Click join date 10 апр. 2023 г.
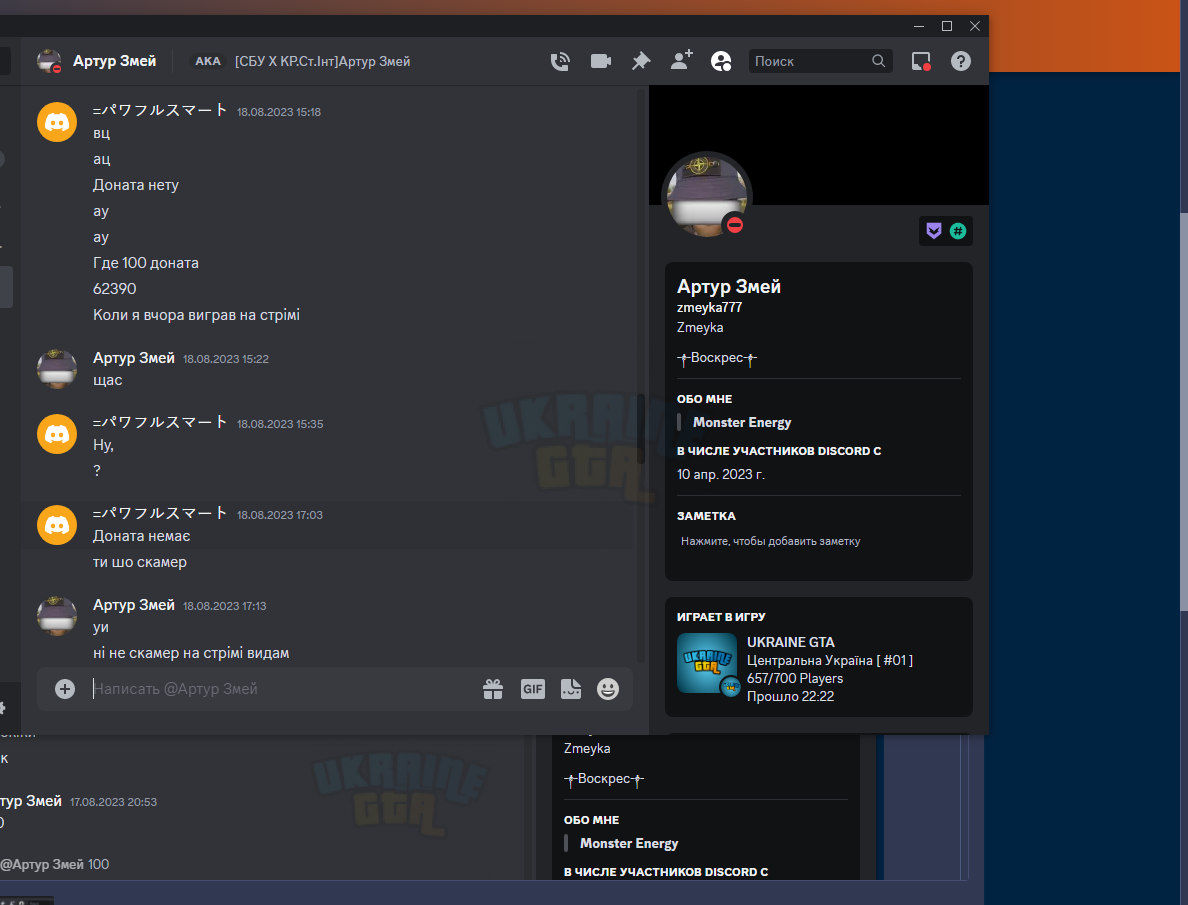This screenshot has width=1188, height=905. (x=721, y=474)
